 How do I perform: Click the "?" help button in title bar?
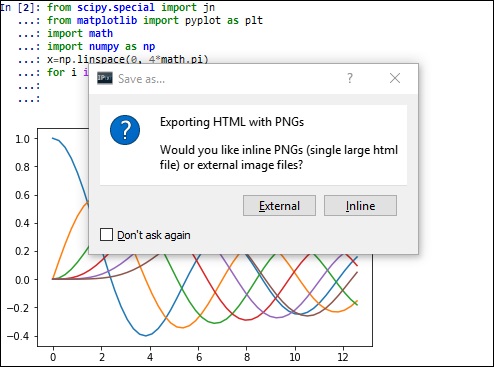point(350,78)
